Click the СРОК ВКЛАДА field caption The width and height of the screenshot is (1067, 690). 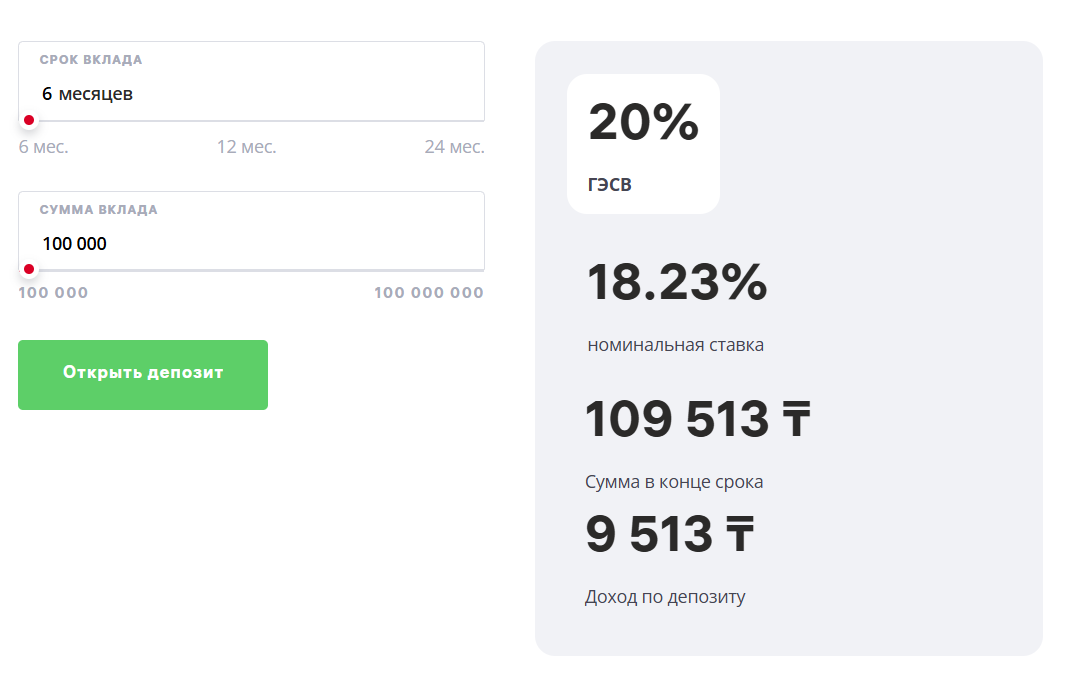(91, 60)
